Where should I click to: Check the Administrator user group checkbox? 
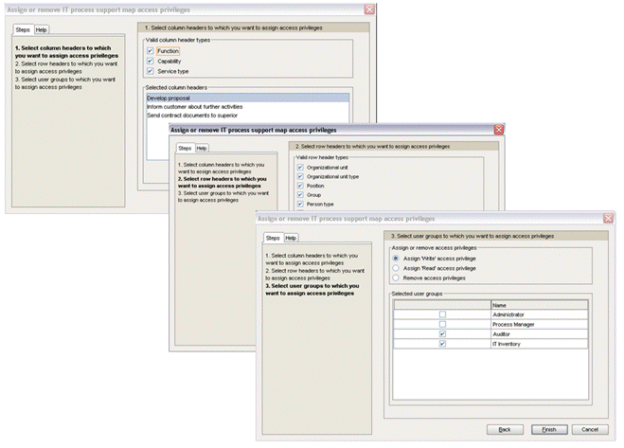pyautogui.click(x=442, y=315)
